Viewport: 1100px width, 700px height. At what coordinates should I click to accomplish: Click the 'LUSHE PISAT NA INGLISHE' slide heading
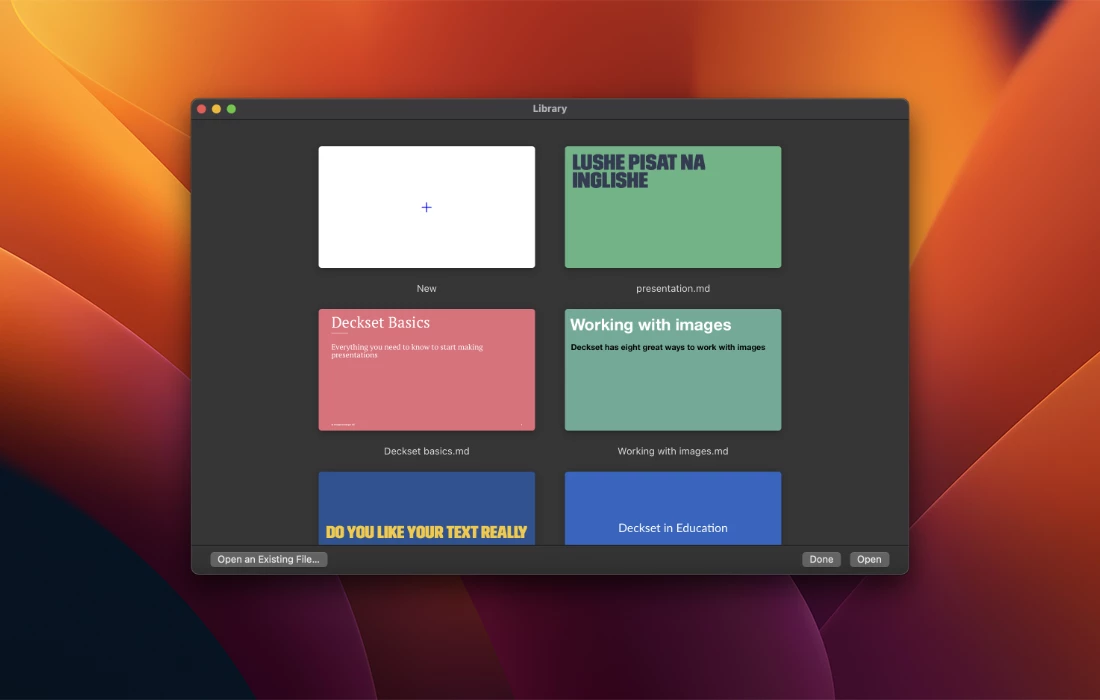[x=638, y=171]
